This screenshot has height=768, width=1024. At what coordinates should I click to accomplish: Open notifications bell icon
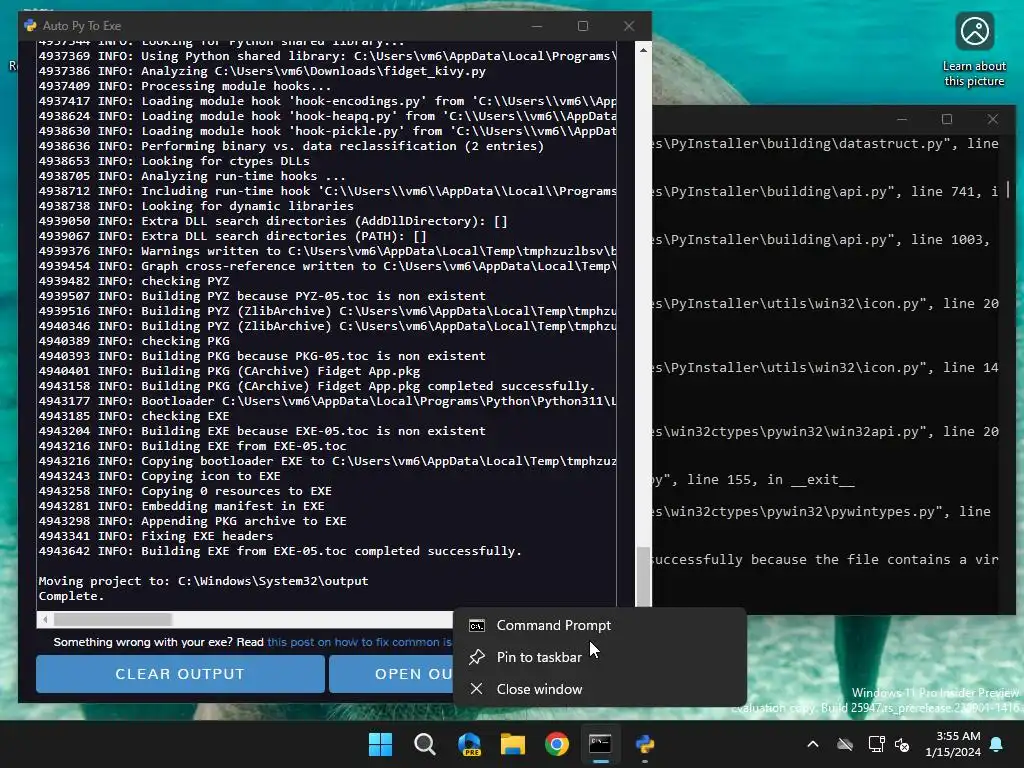997,744
